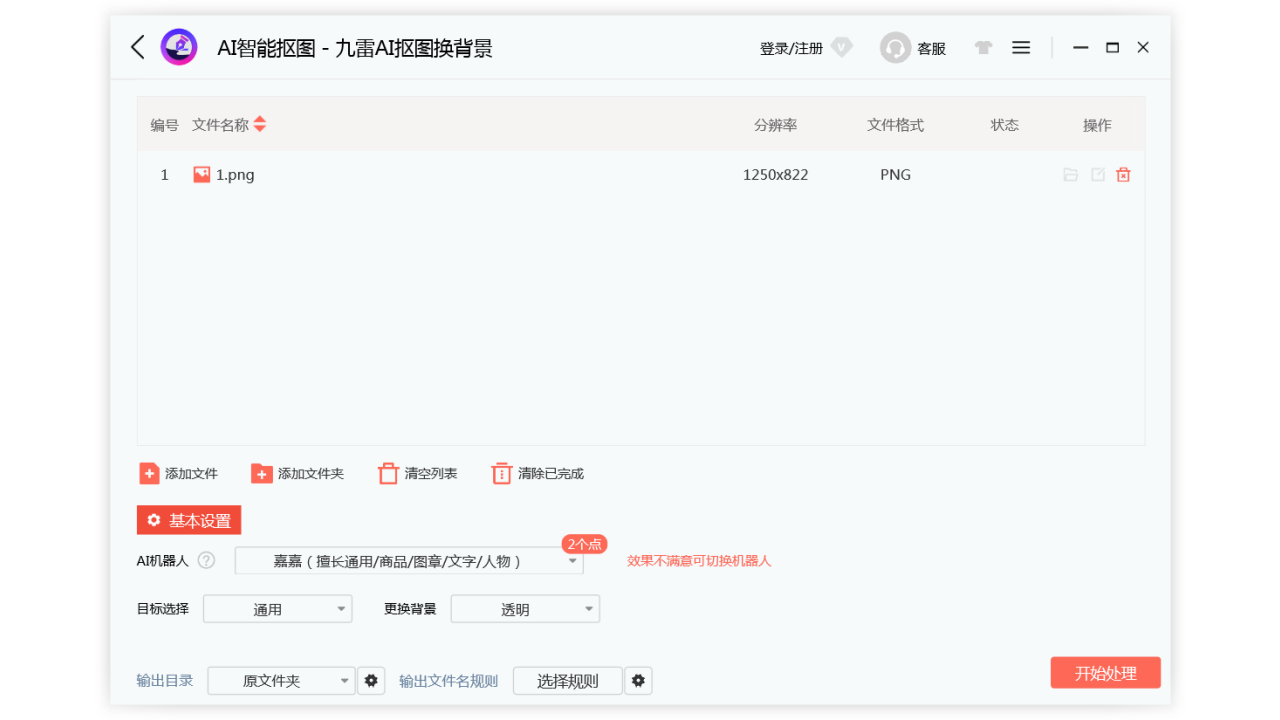The width and height of the screenshot is (1280, 720).
Task: Open filename rule gear settings
Action: click(638, 681)
